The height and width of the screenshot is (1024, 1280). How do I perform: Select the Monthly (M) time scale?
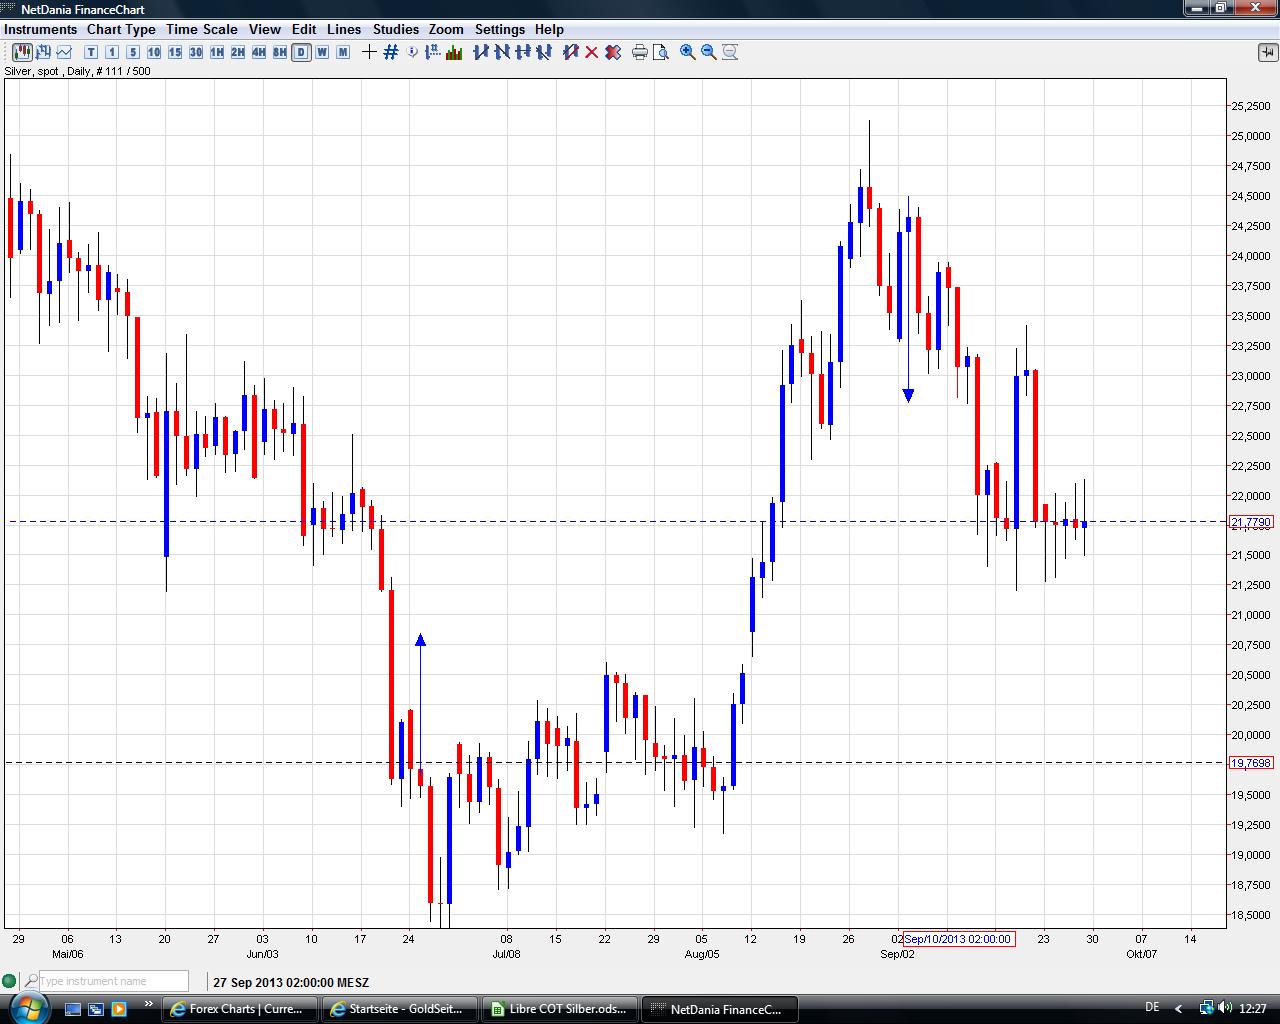click(x=343, y=52)
